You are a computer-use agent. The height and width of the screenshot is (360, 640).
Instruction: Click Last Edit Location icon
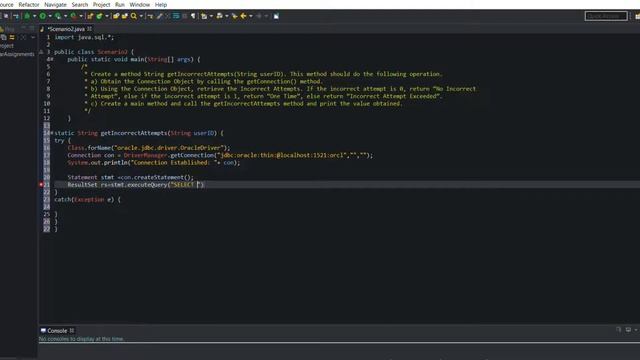(x=235, y=16)
